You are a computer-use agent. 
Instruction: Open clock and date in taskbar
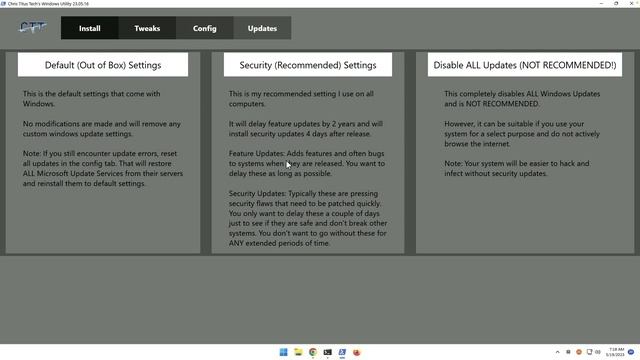tap(615, 352)
